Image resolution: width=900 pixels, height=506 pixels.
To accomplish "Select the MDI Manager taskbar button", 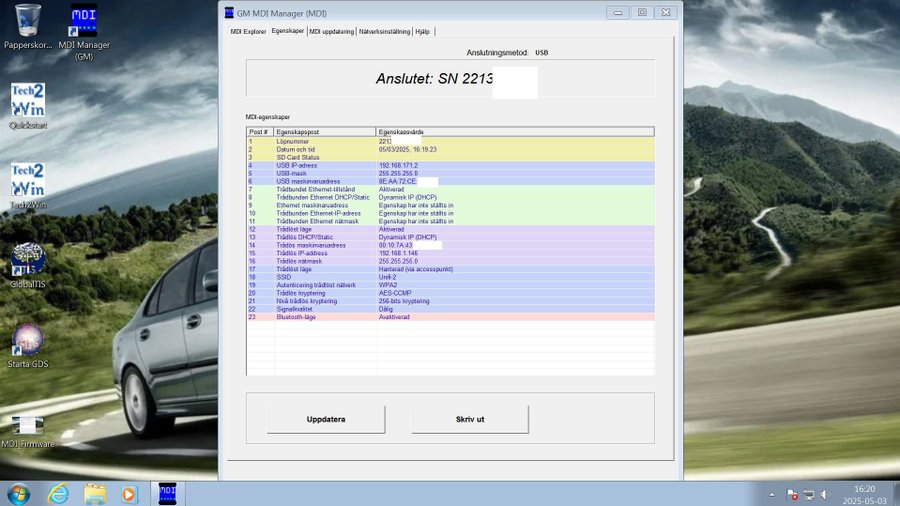I will point(167,494).
